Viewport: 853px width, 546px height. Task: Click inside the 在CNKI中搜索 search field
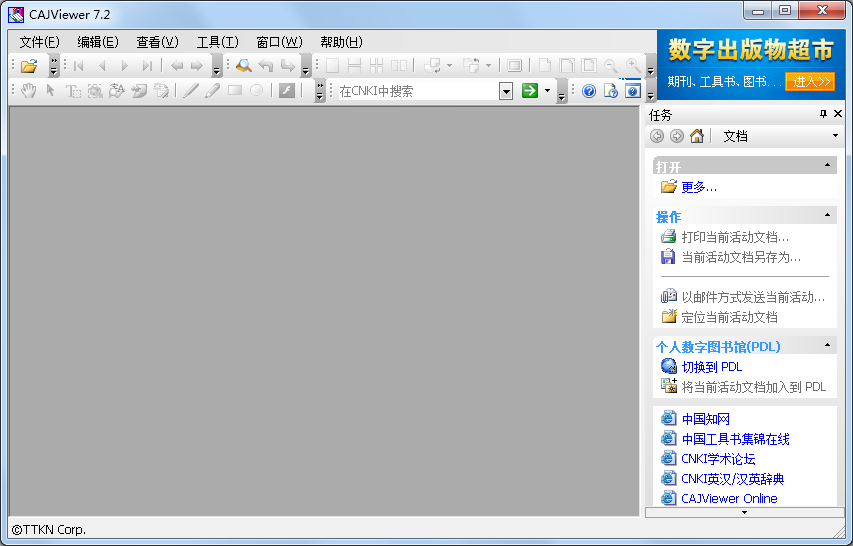tap(415, 91)
